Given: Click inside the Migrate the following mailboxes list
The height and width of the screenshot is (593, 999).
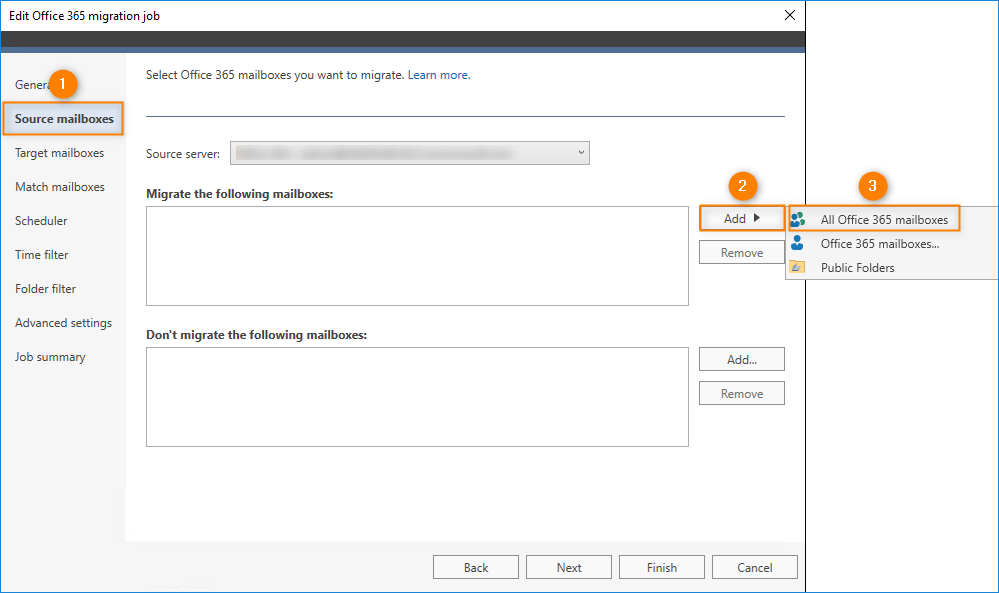Looking at the screenshot, I should pyautogui.click(x=417, y=255).
